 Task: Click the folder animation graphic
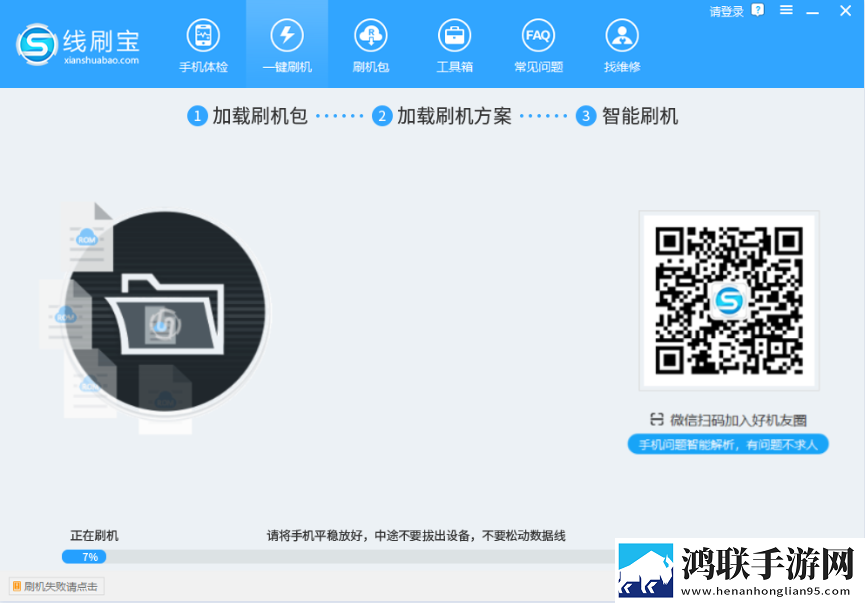[x=164, y=313]
